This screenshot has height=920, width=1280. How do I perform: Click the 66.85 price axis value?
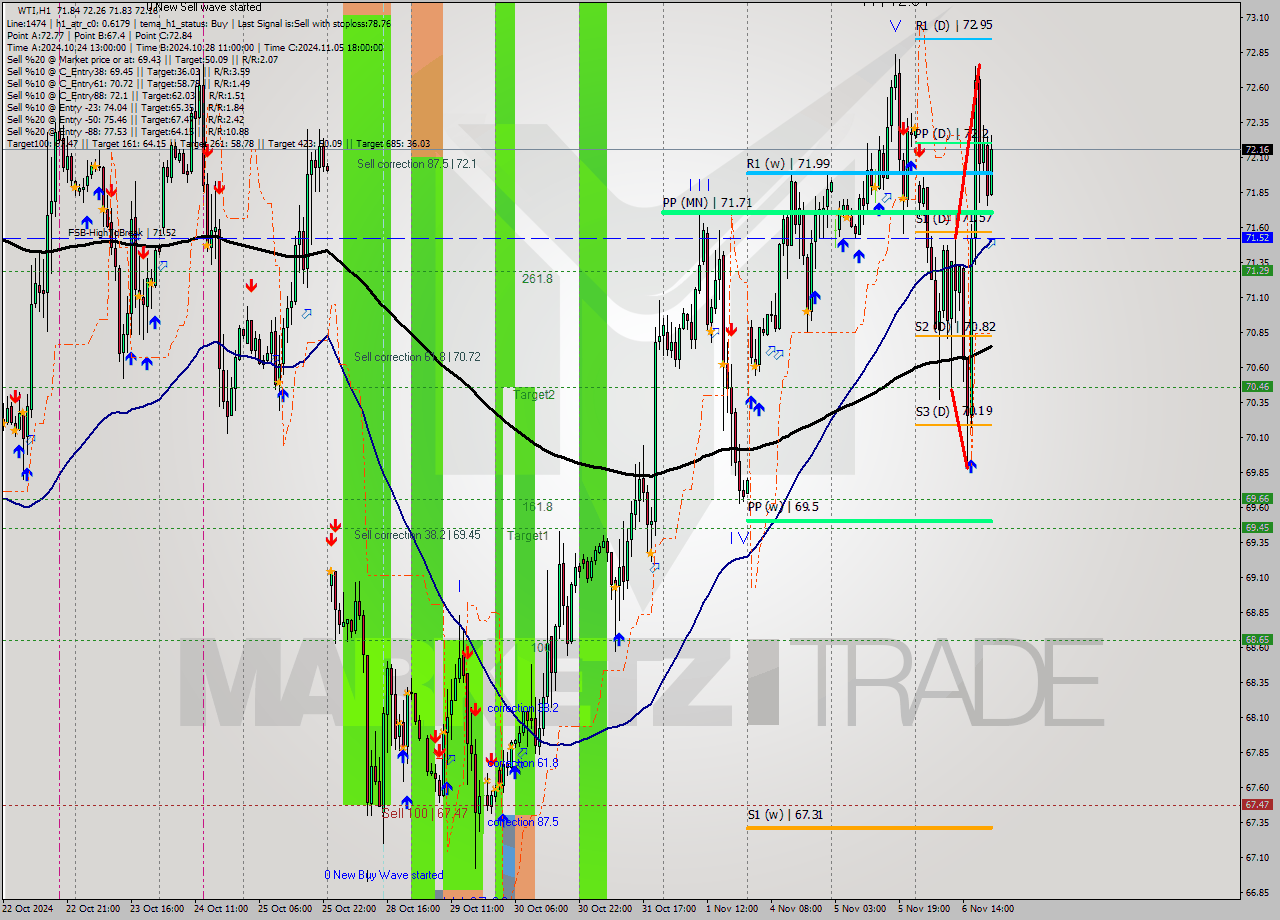[1257, 892]
